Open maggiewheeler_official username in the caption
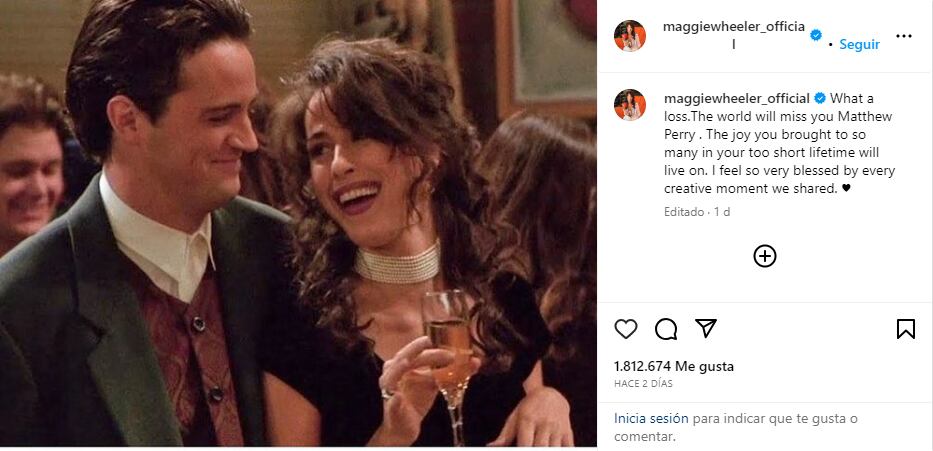933x451 pixels. 737,98
